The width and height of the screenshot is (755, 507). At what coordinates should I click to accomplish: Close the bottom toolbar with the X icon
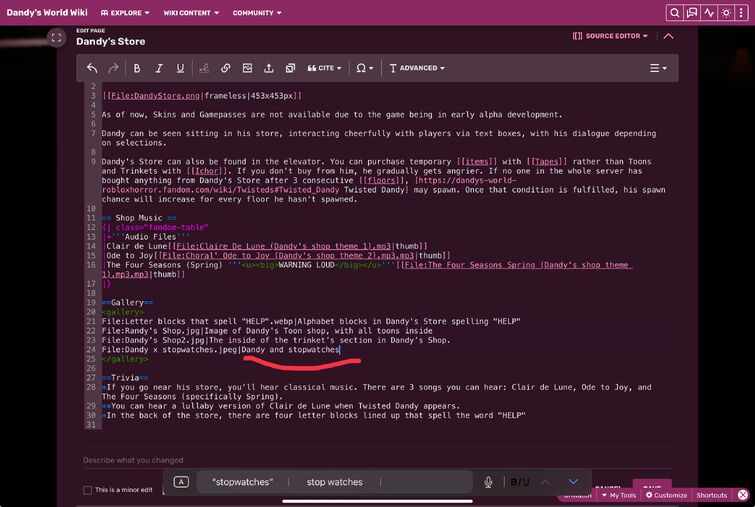(743, 494)
